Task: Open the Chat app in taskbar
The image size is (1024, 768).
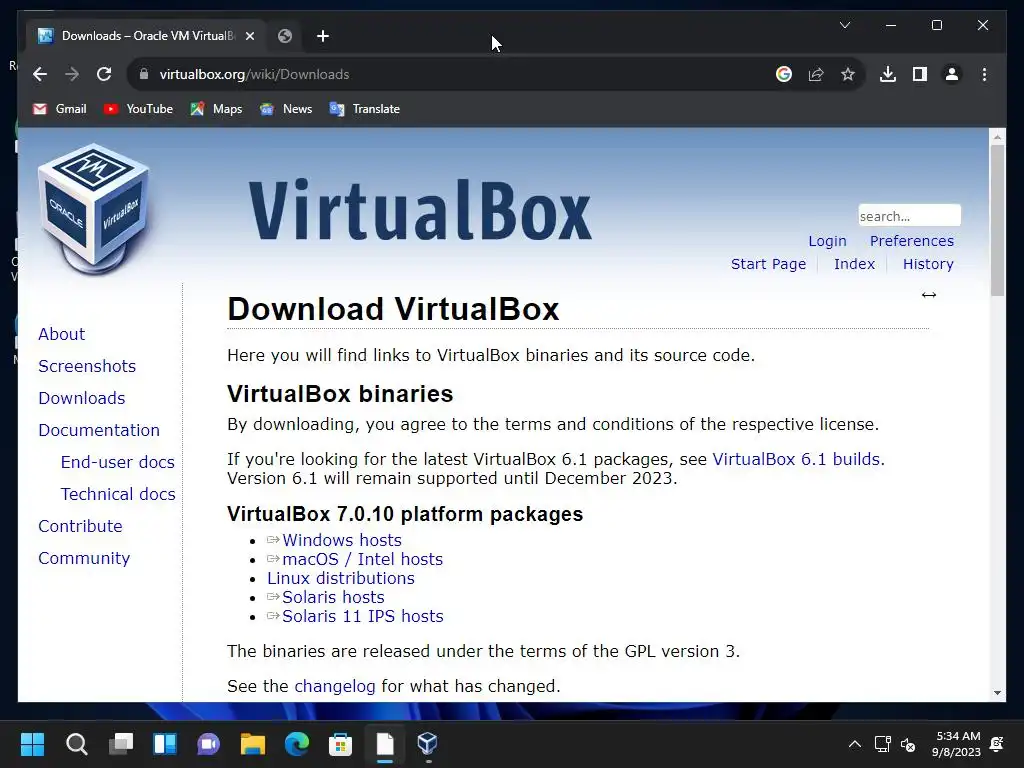Action: [208, 744]
